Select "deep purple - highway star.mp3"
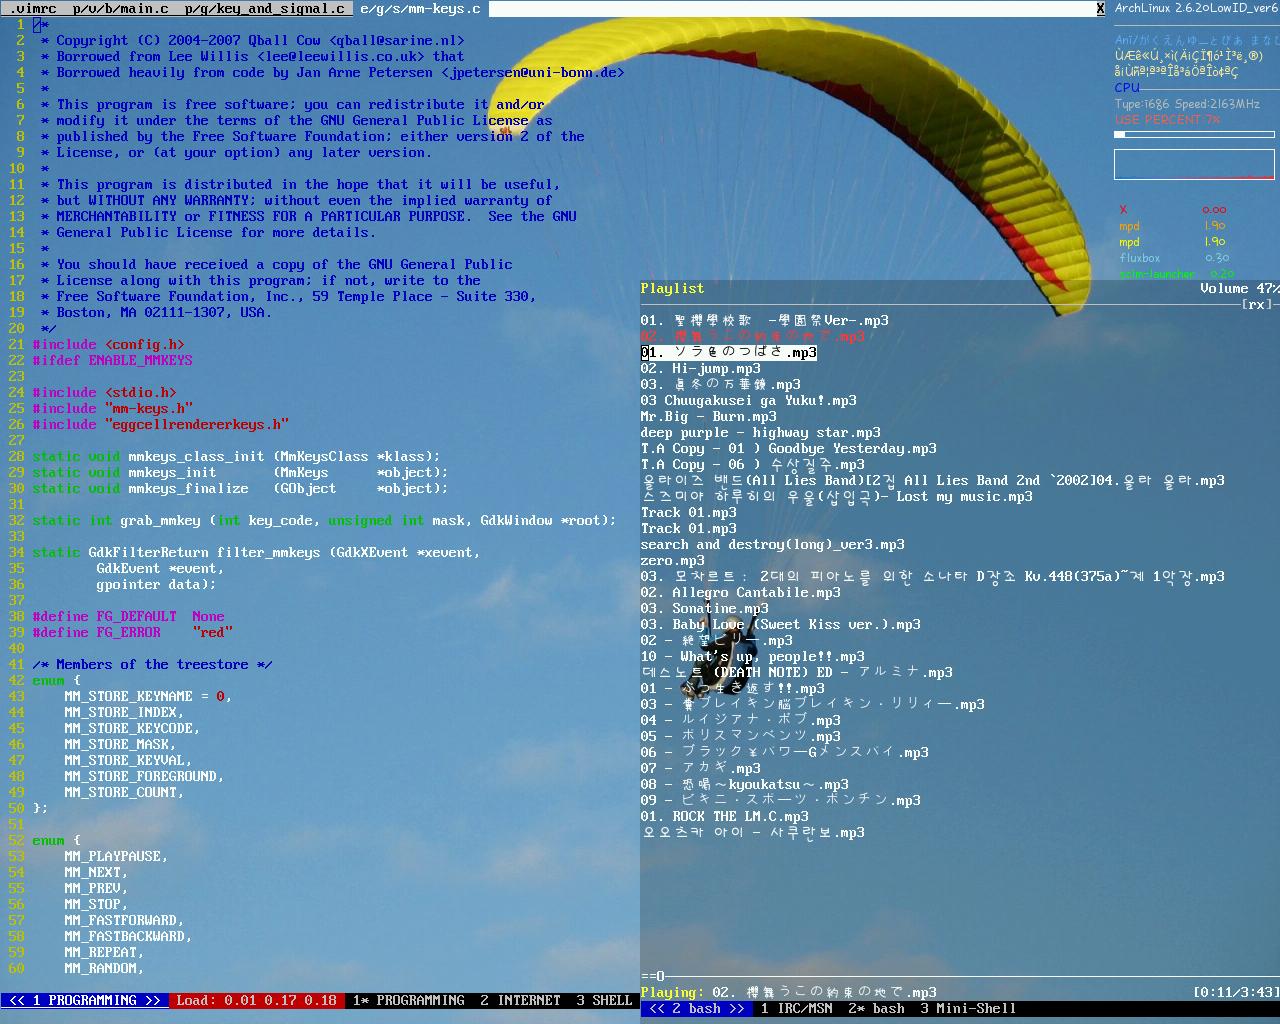The width and height of the screenshot is (1280, 1024). pos(761,432)
